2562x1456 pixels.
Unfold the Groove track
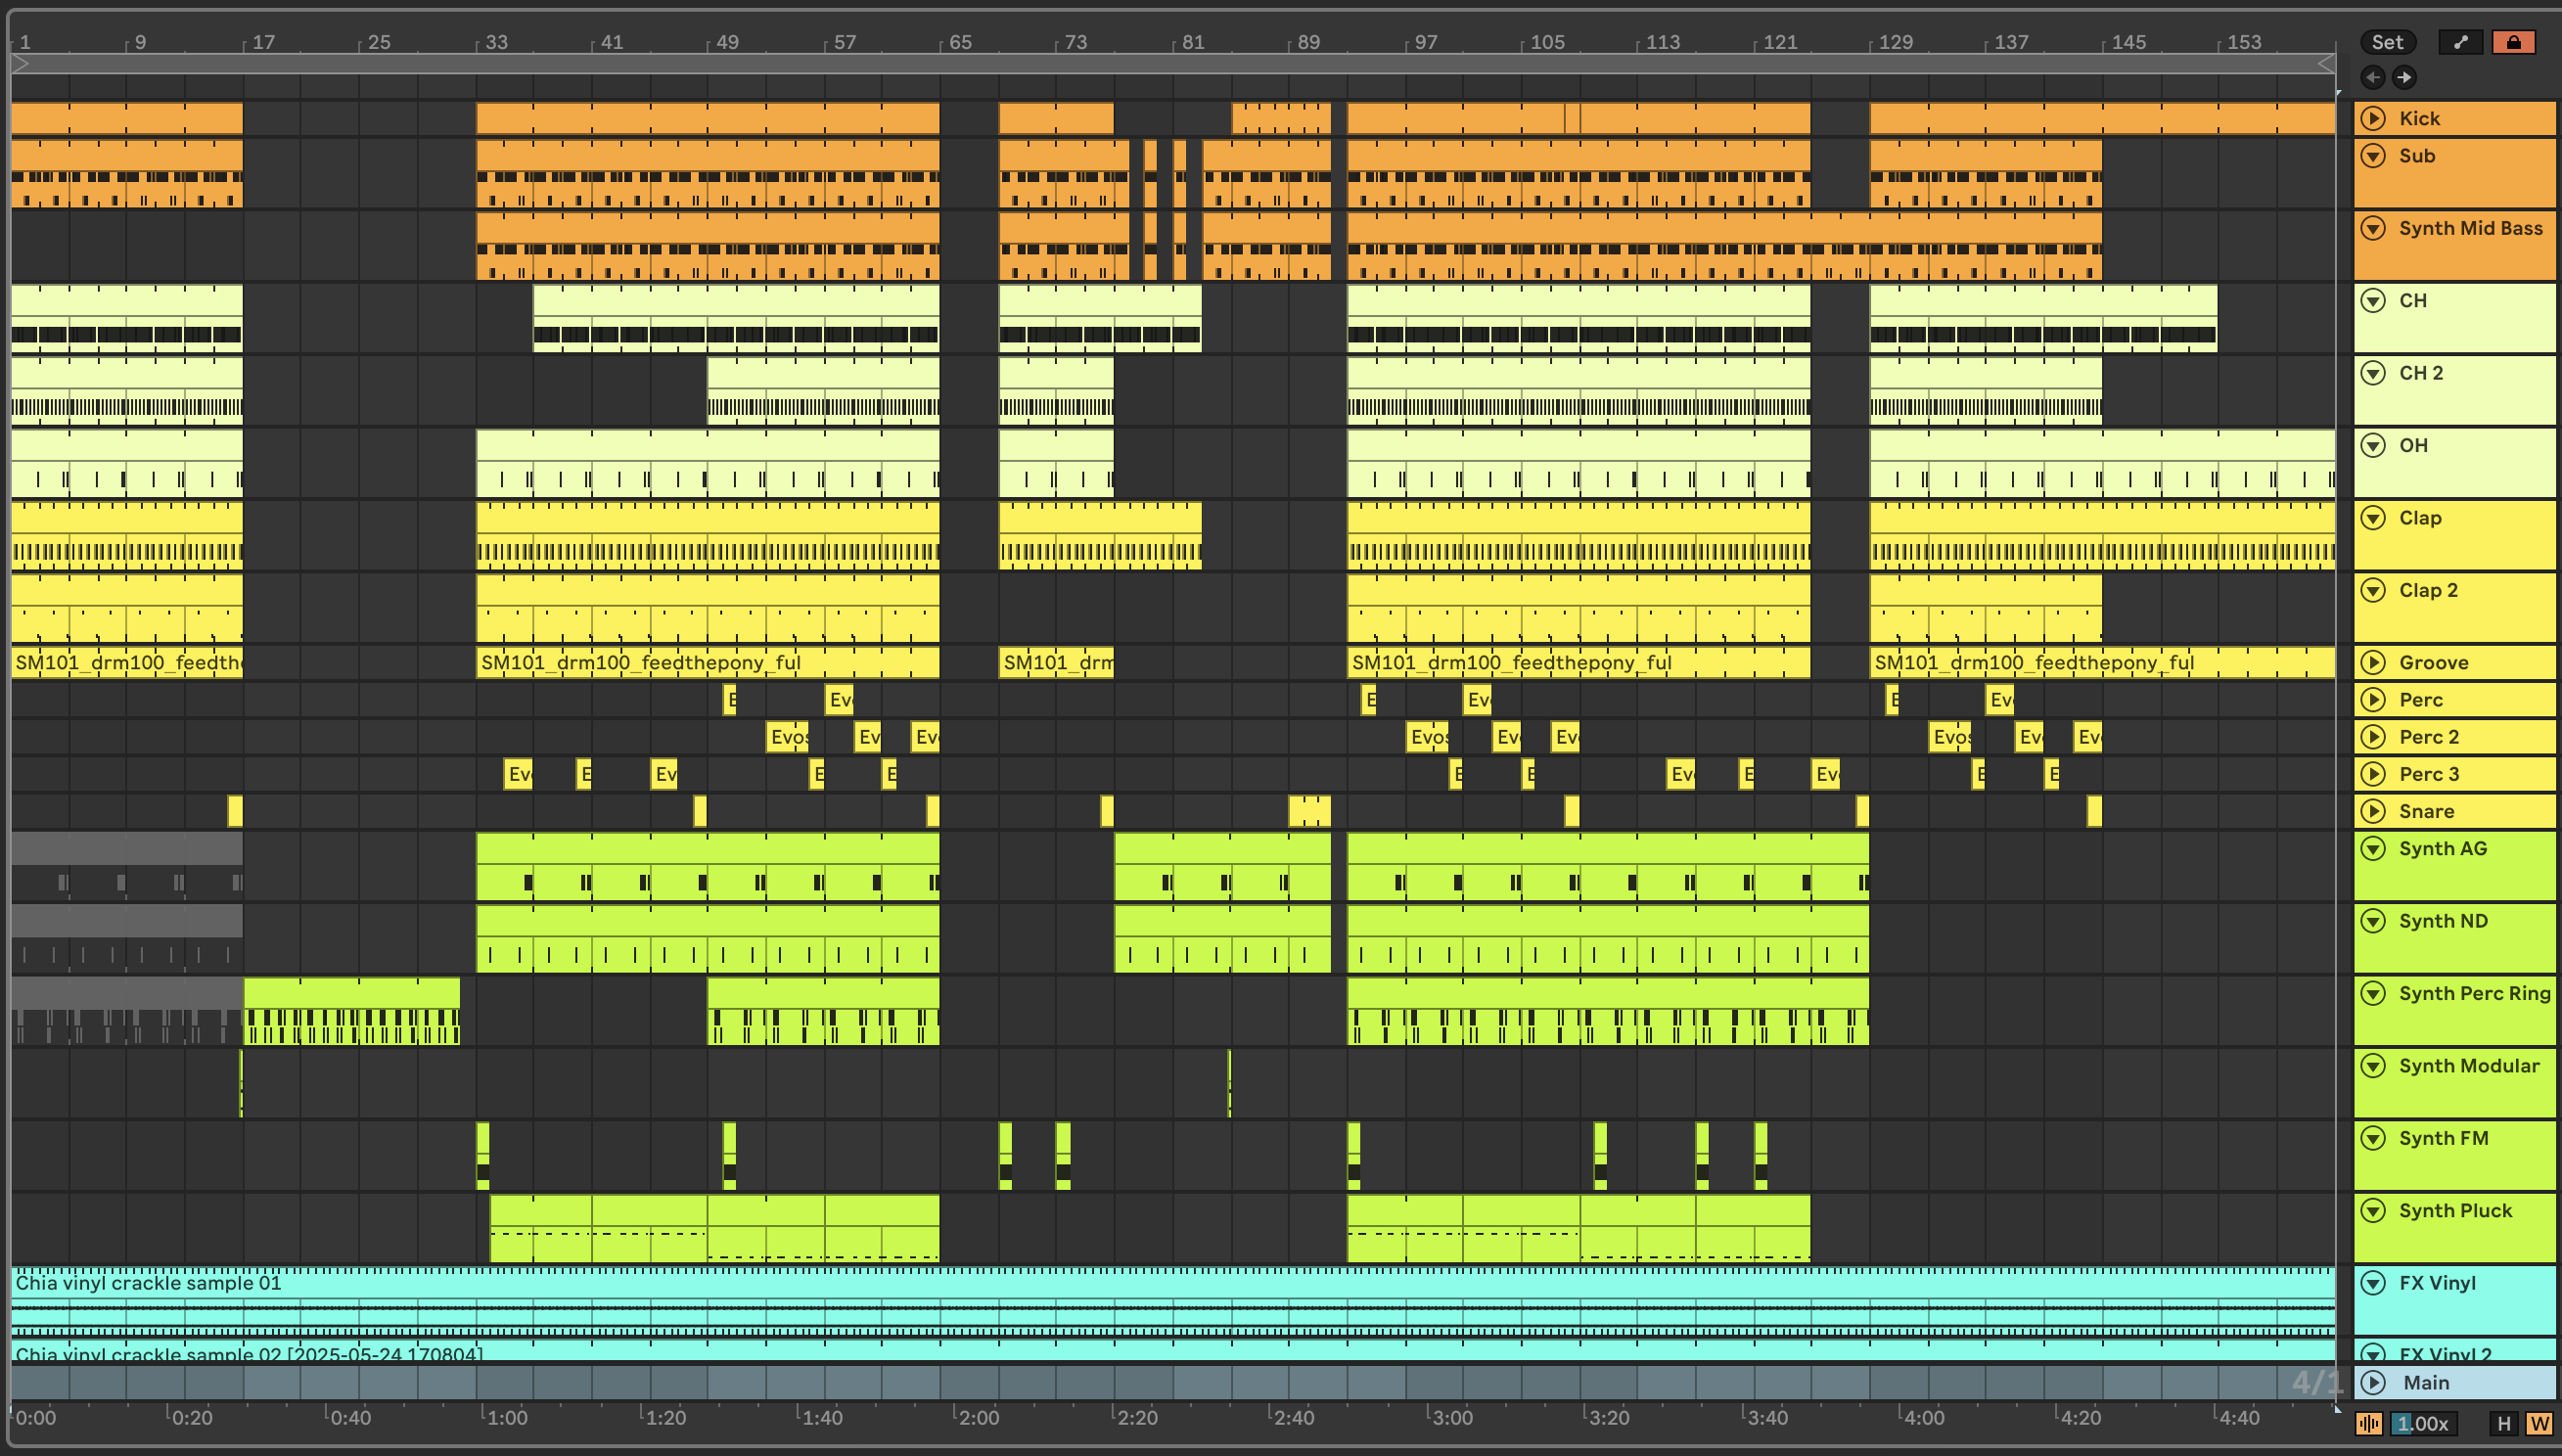pyautogui.click(x=2373, y=662)
